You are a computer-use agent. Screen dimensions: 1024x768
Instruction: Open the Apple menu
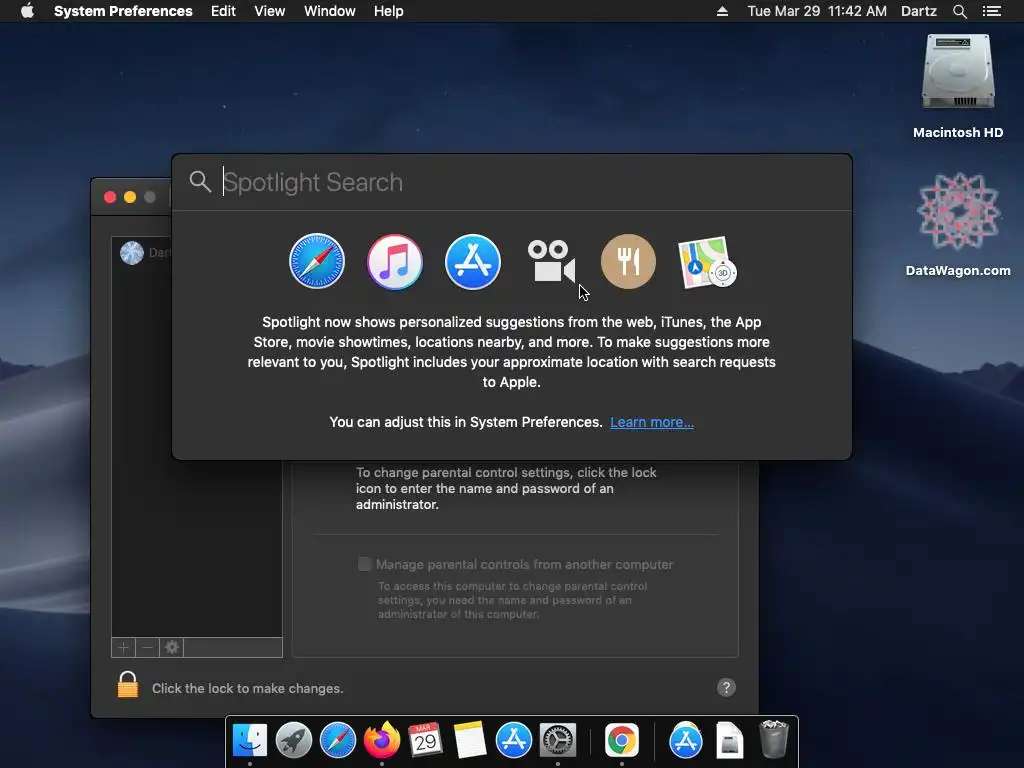pyautogui.click(x=27, y=11)
